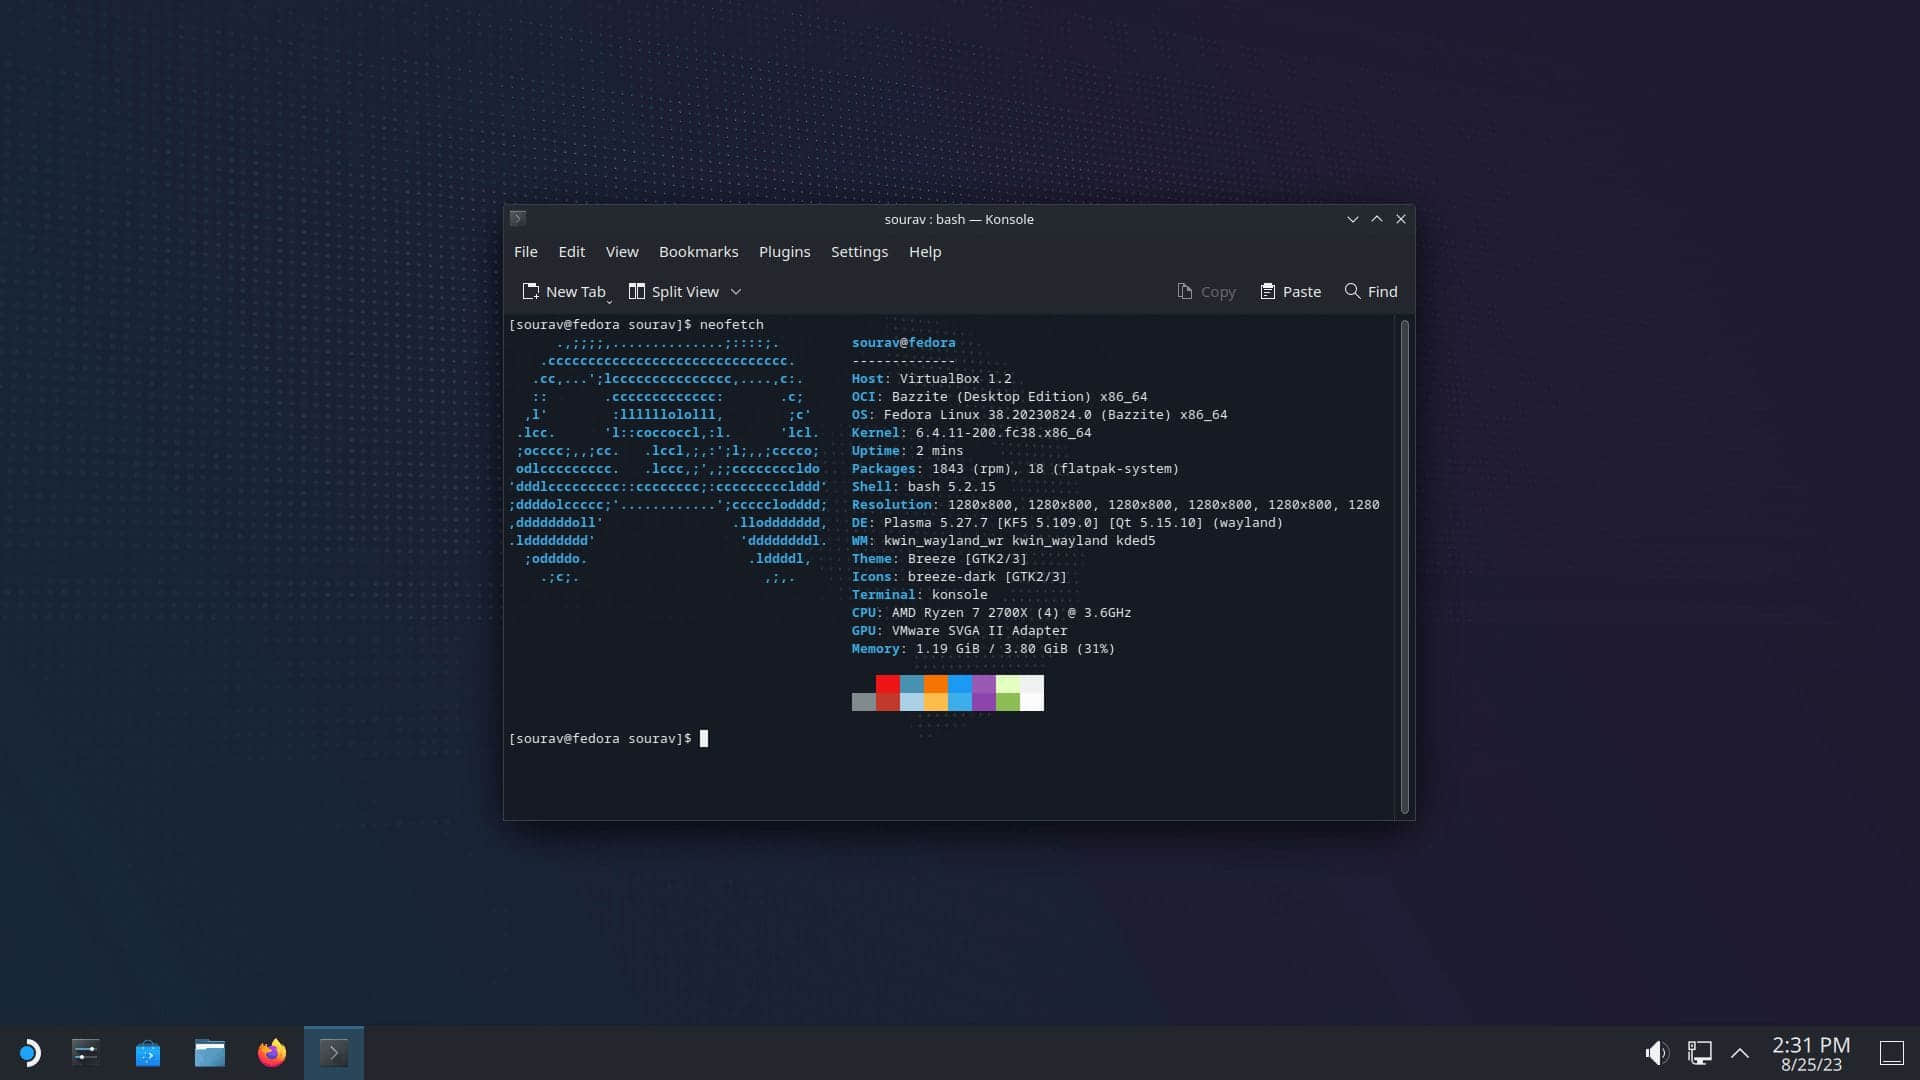Open the Settings menu
Viewport: 1920px width, 1080px height.
tap(859, 252)
